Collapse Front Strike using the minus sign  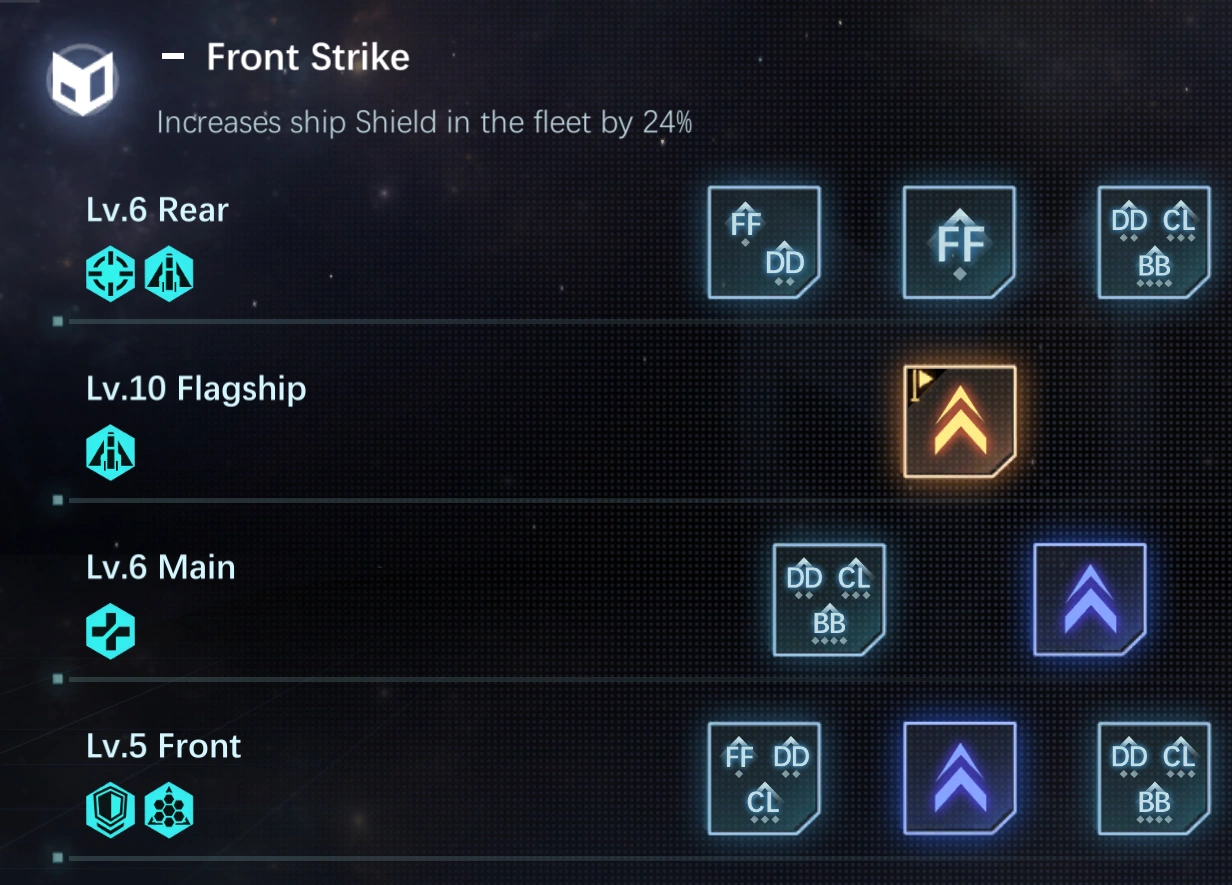pos(173,58)
